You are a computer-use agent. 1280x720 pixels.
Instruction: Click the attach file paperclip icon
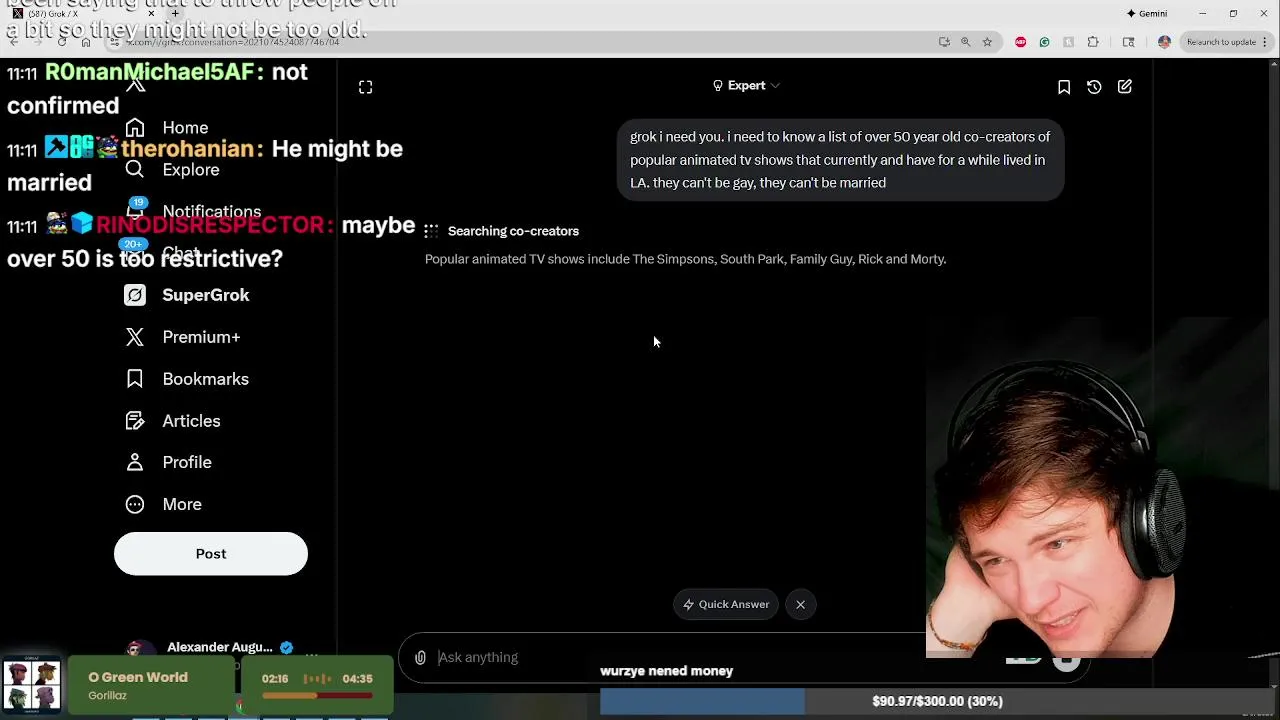click(420, 657)
